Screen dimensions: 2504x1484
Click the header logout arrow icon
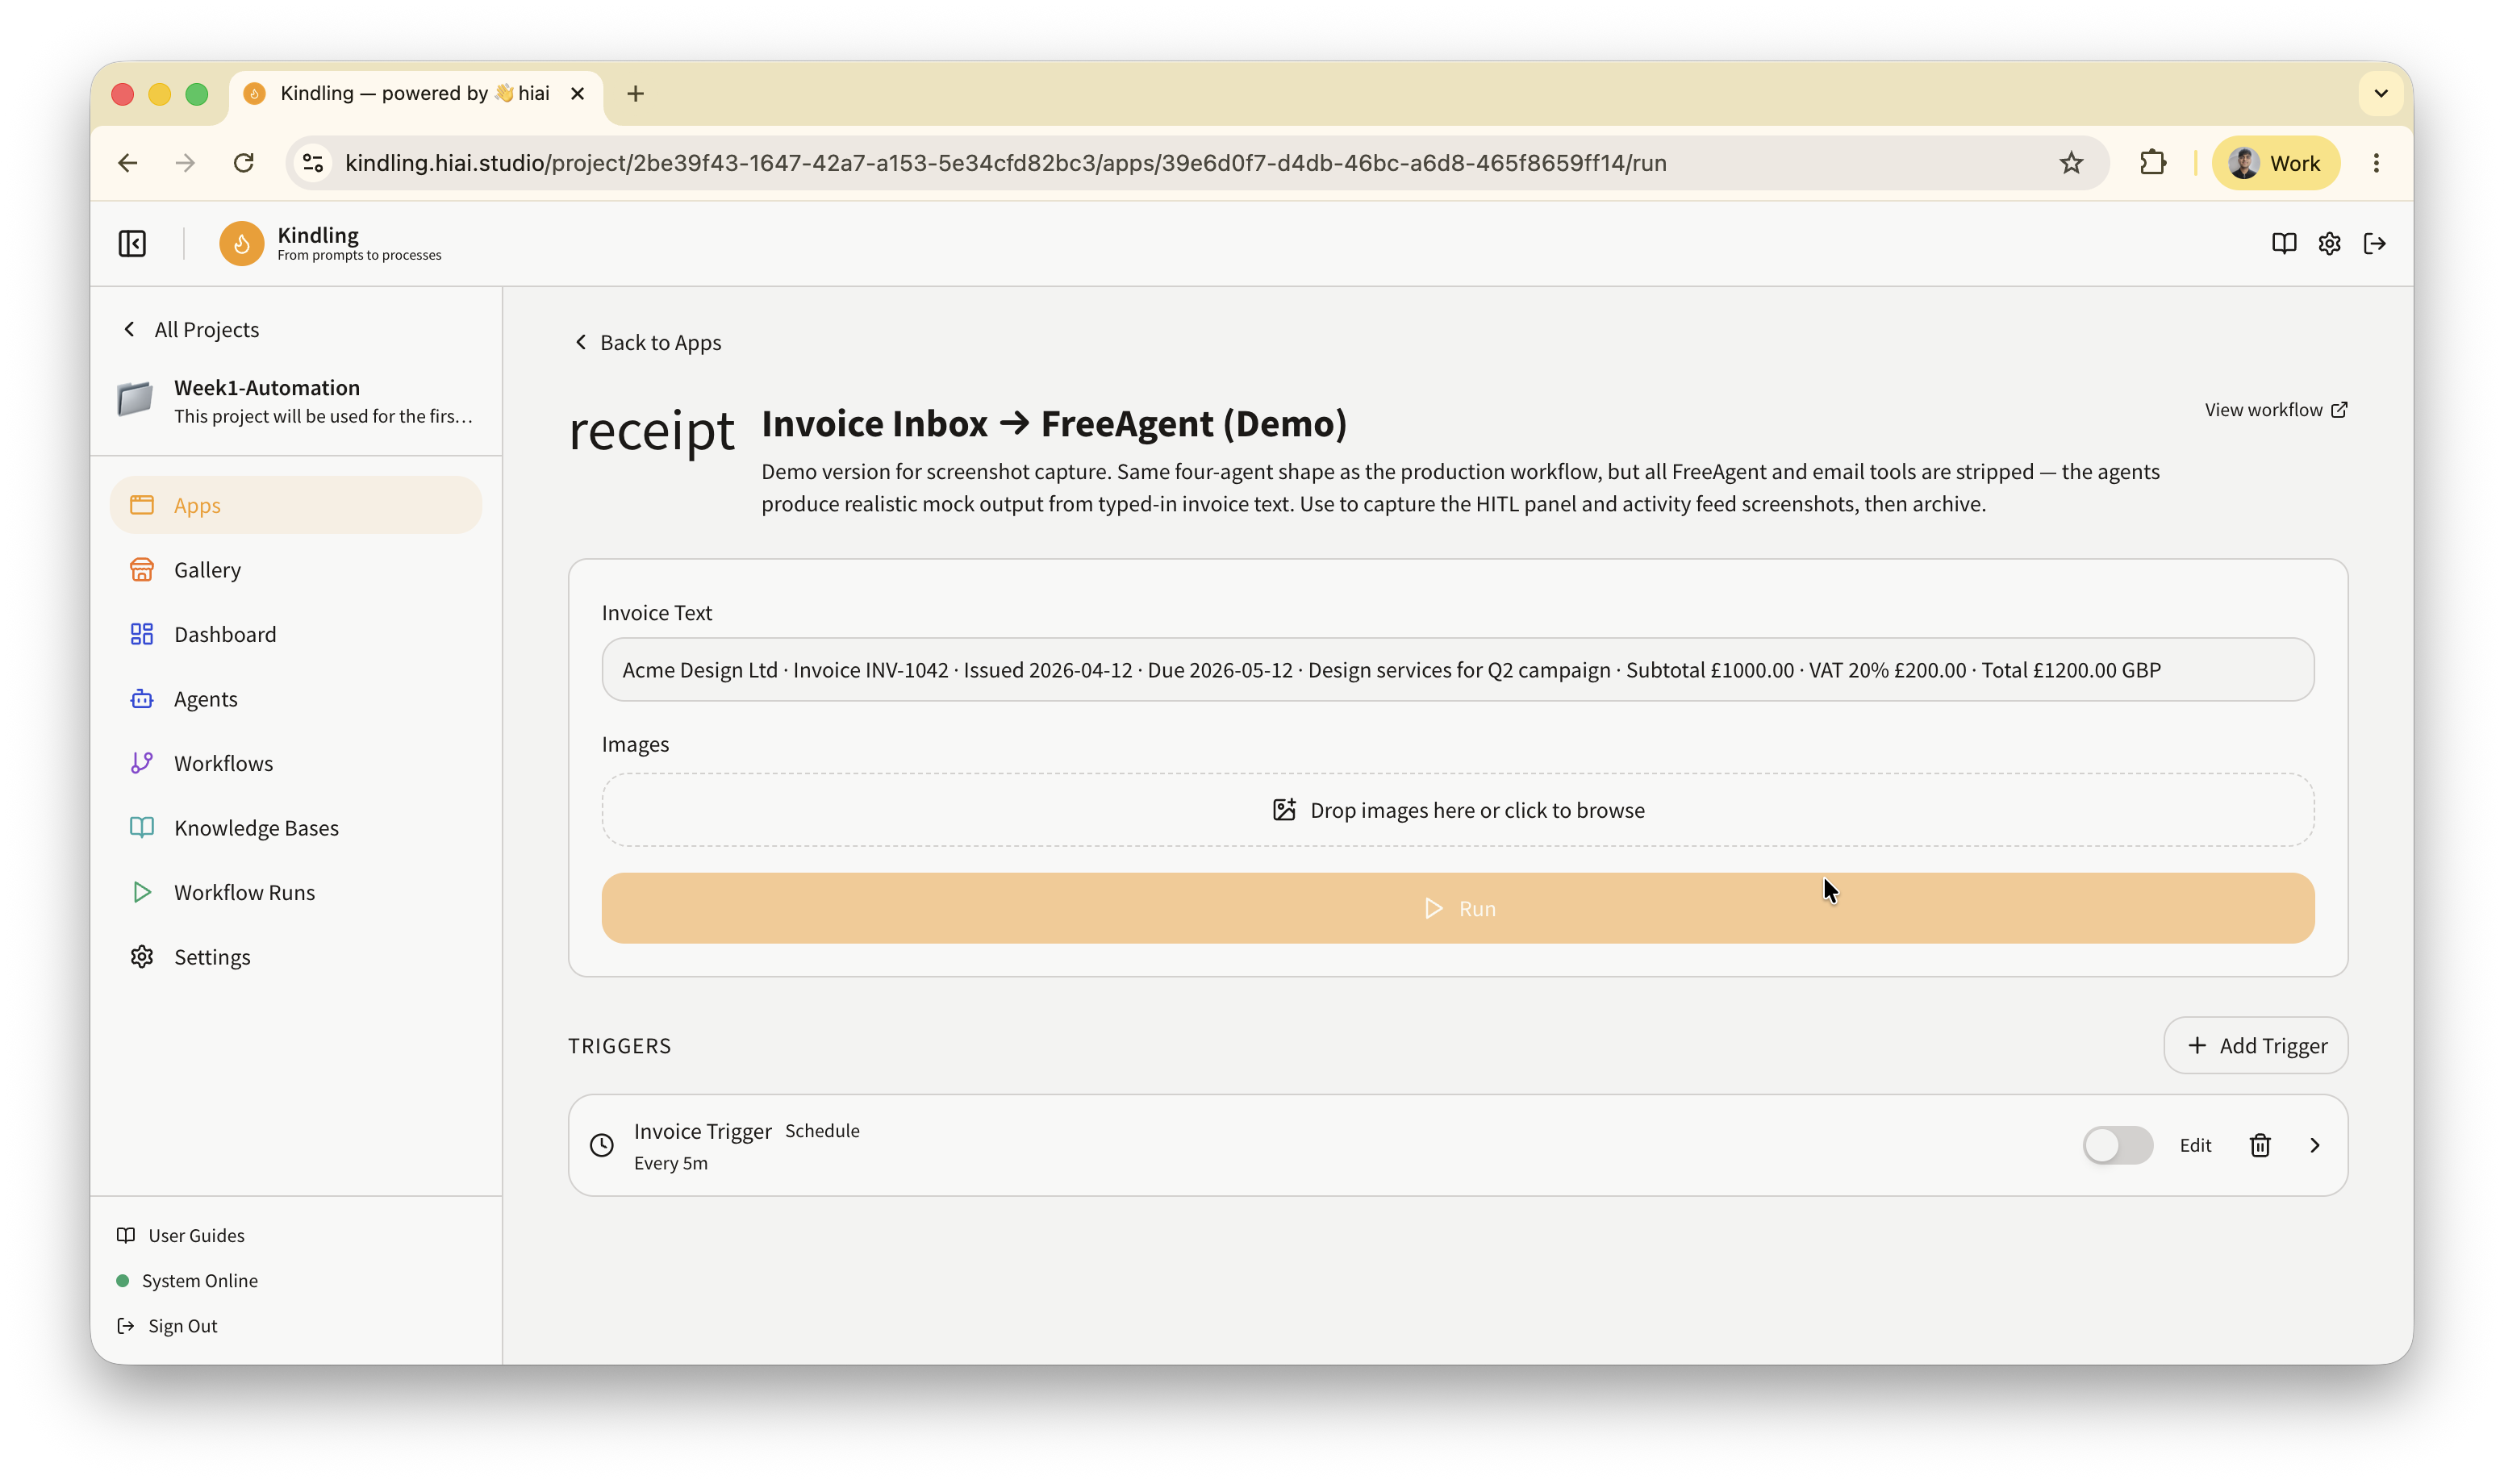pyautogui.click(x=2375, y=244)
